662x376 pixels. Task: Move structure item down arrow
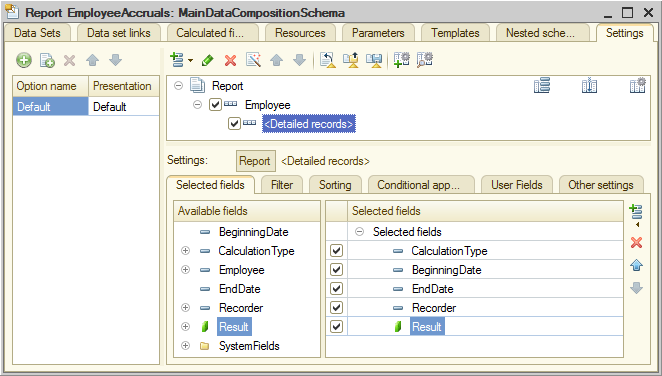(x=299, y=60)
